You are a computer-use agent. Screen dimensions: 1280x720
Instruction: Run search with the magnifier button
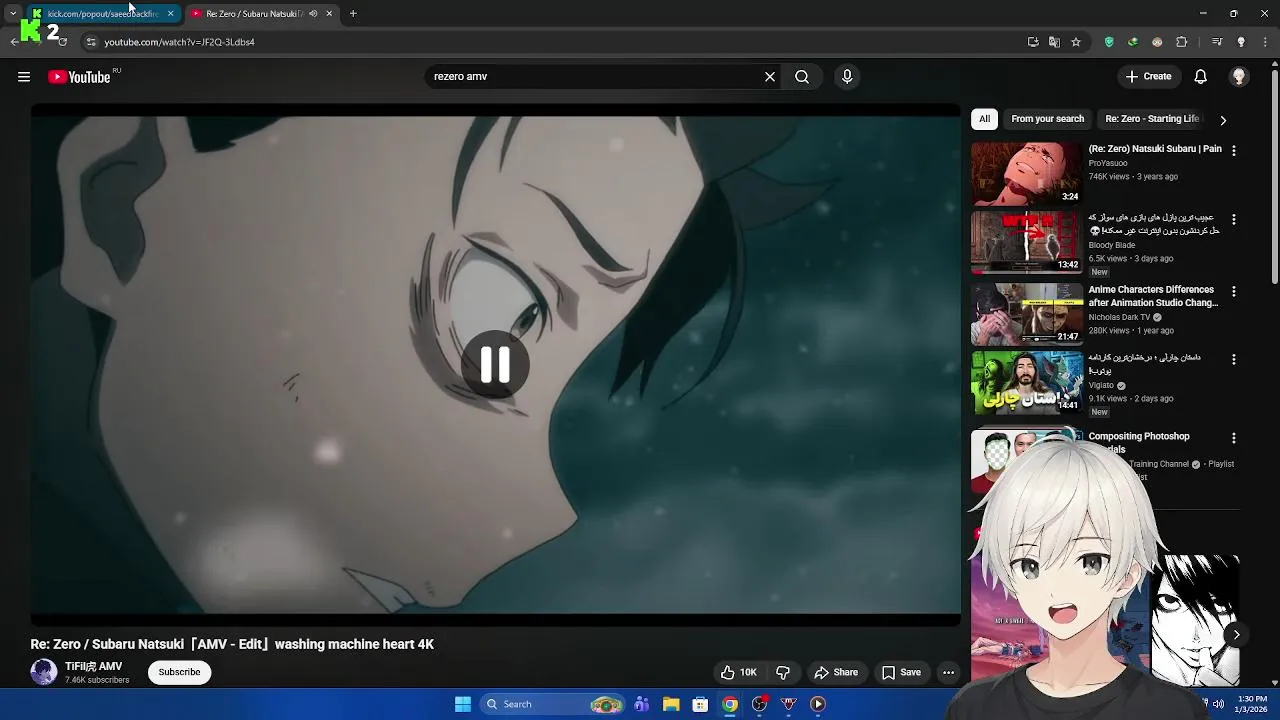pos(802,77)
